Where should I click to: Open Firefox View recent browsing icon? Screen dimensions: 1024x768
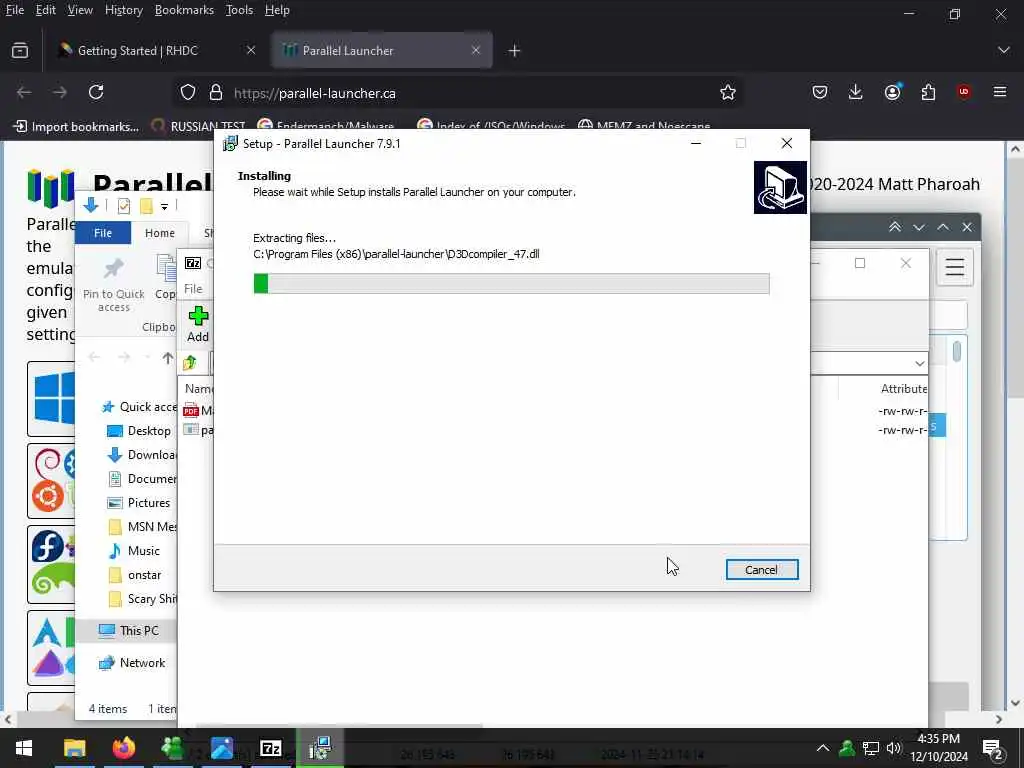pyautogui.click(x=20, y=50)
